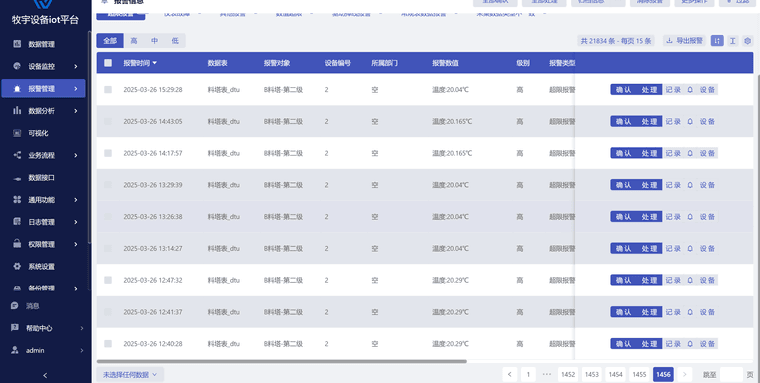Check the row box for 2025-03-26 15:29:28
Image resolution: width=760 pixels, height=383 pixels.
coord(108,90)
